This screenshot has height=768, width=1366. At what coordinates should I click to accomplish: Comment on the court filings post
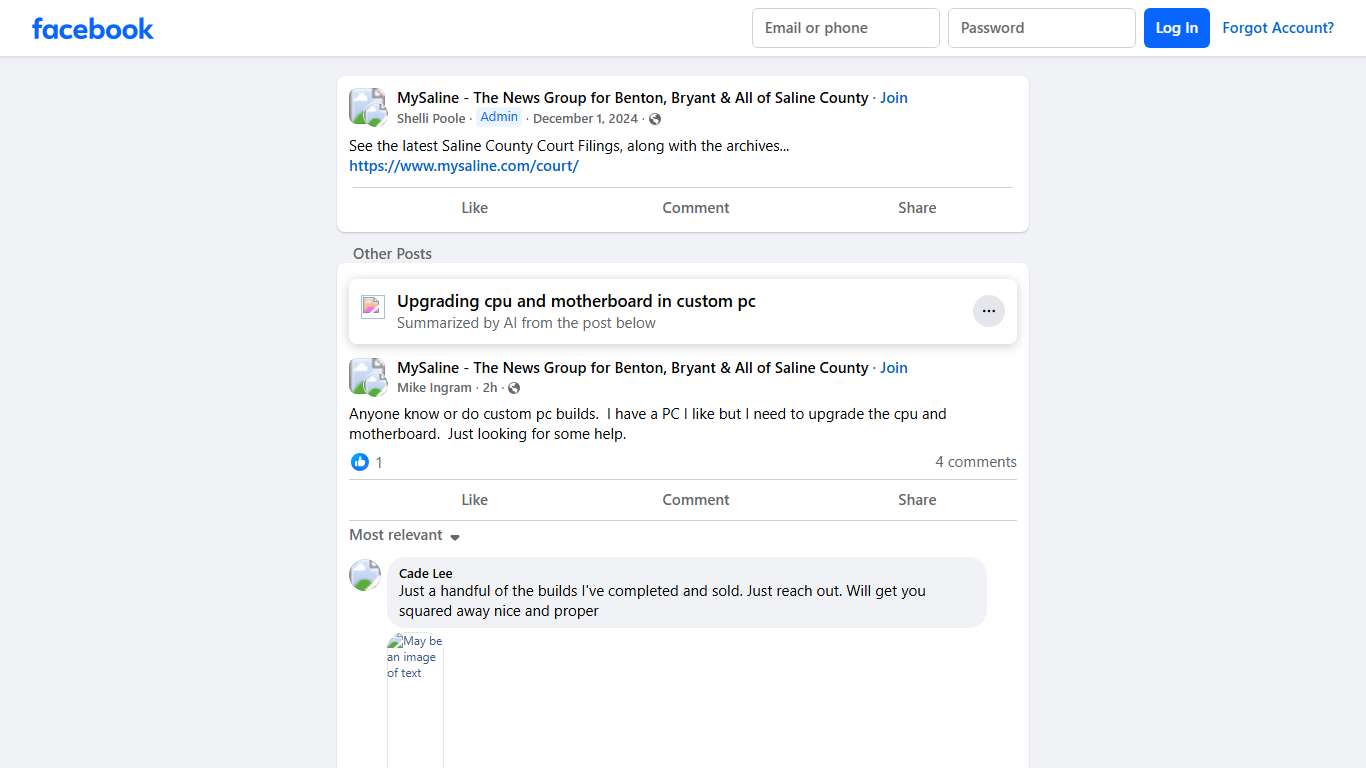point(695,208)
